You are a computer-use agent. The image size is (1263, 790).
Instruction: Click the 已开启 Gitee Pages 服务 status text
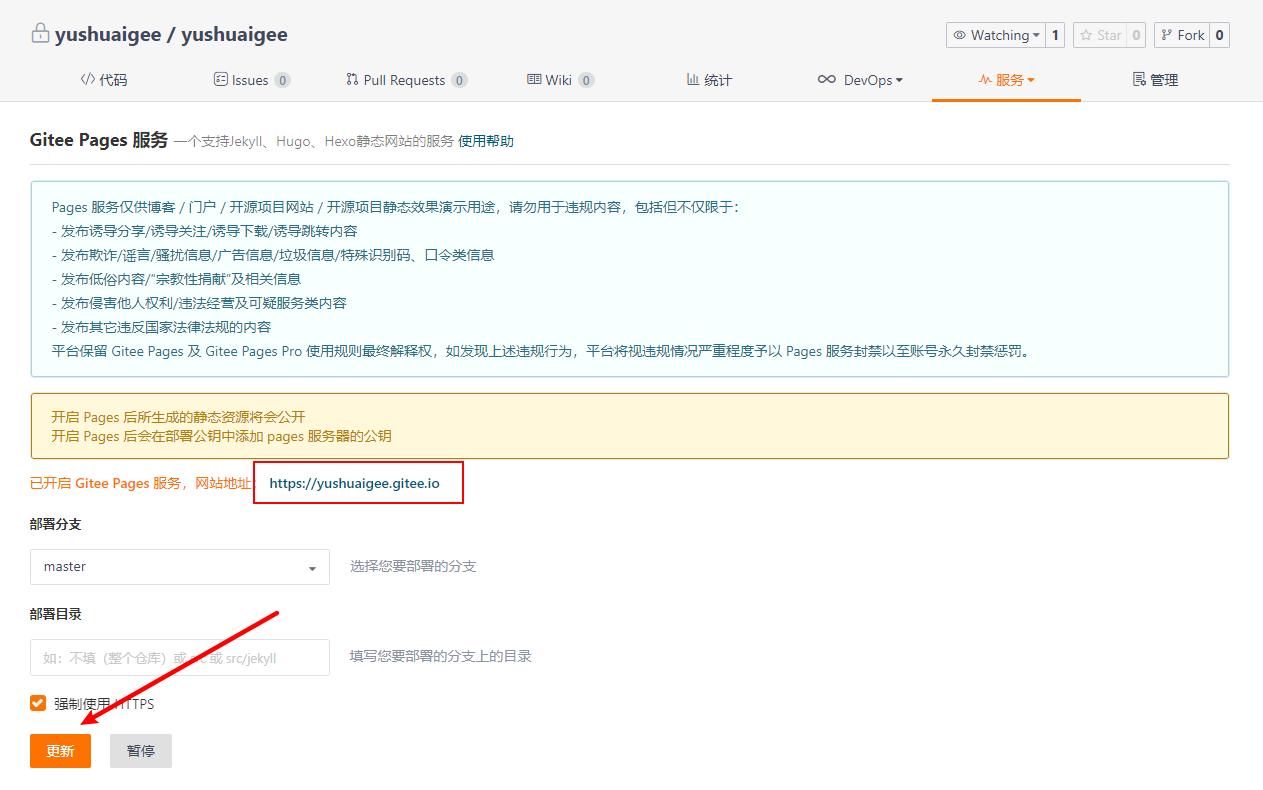pyautogui.click(x=139, y=483)
